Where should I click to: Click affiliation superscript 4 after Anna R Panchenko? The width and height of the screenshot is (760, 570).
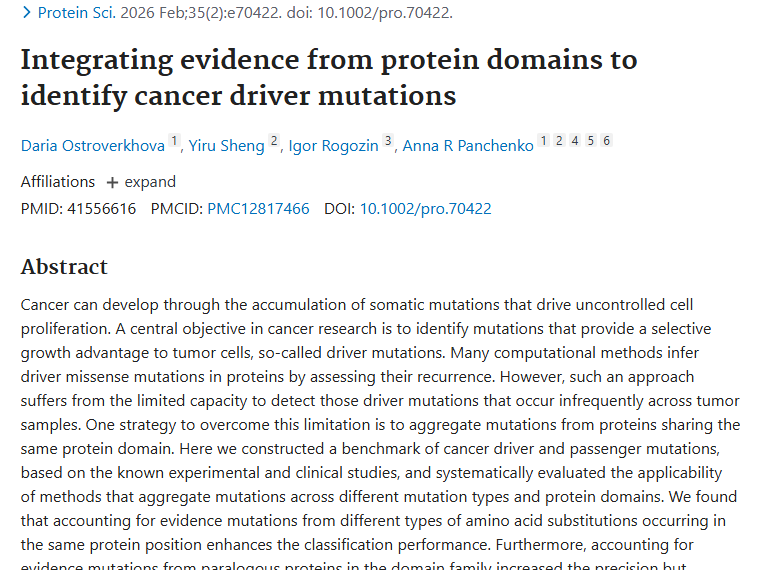575,141
